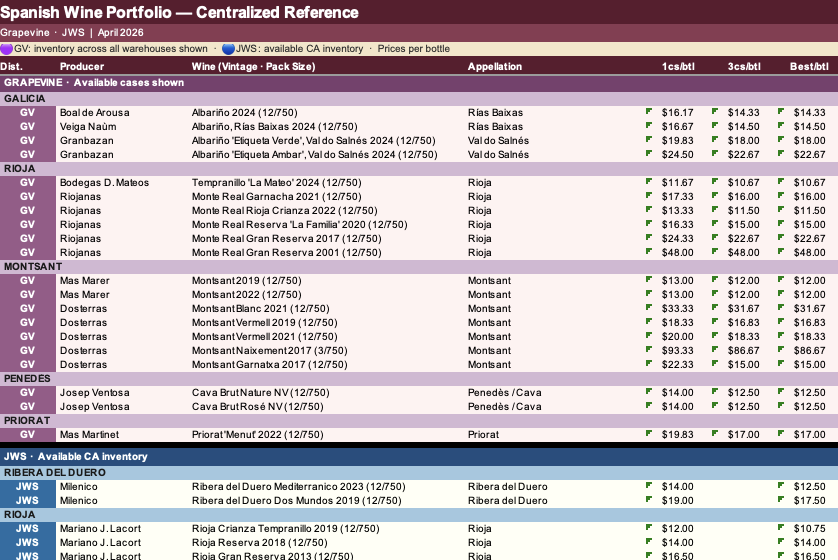Select the title 'Spanish Wine Portfolio — Centralized Reference'
This screenshot has width=838, height=560.
[179, 12]
